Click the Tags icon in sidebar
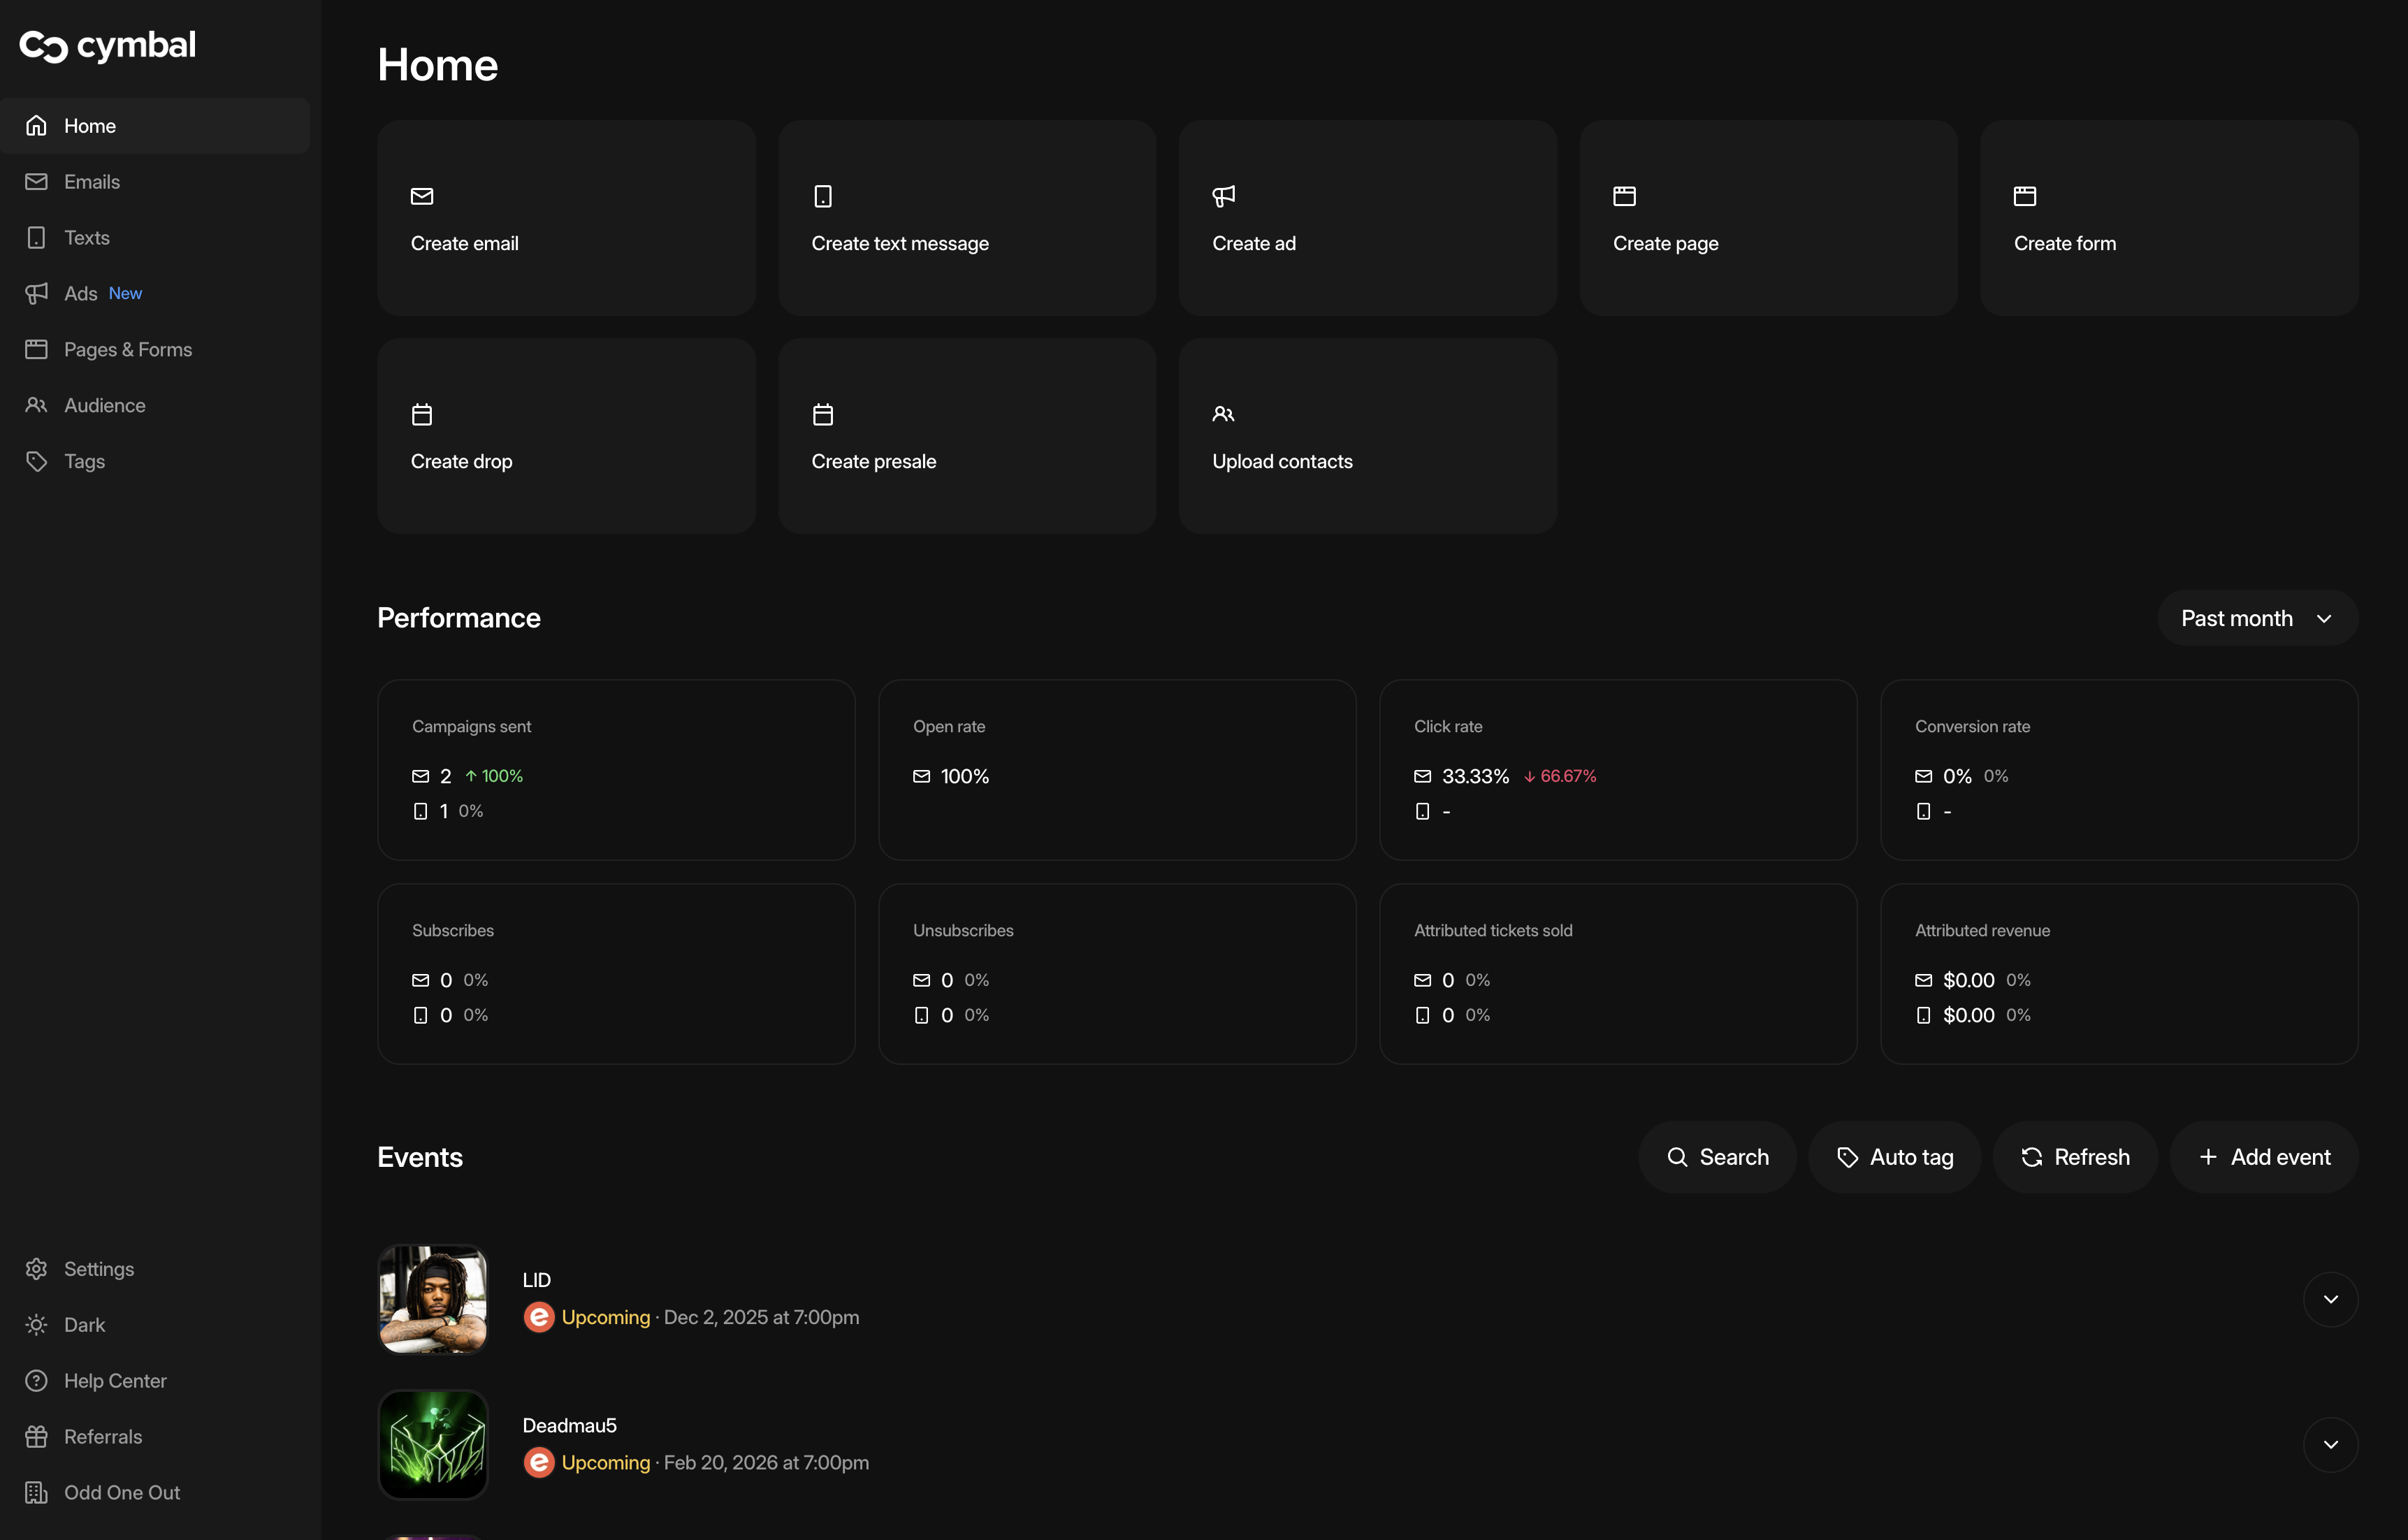The image size is (2408, 1540). click(37, 461)
